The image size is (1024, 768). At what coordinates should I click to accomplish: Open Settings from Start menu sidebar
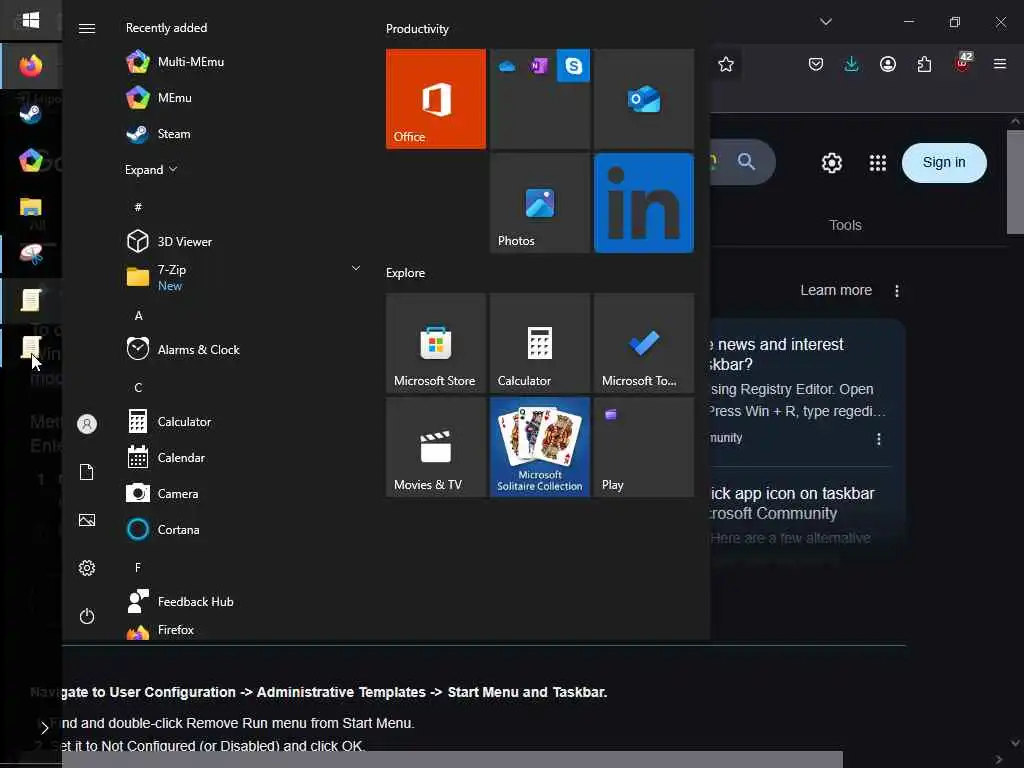coord(87,568)
